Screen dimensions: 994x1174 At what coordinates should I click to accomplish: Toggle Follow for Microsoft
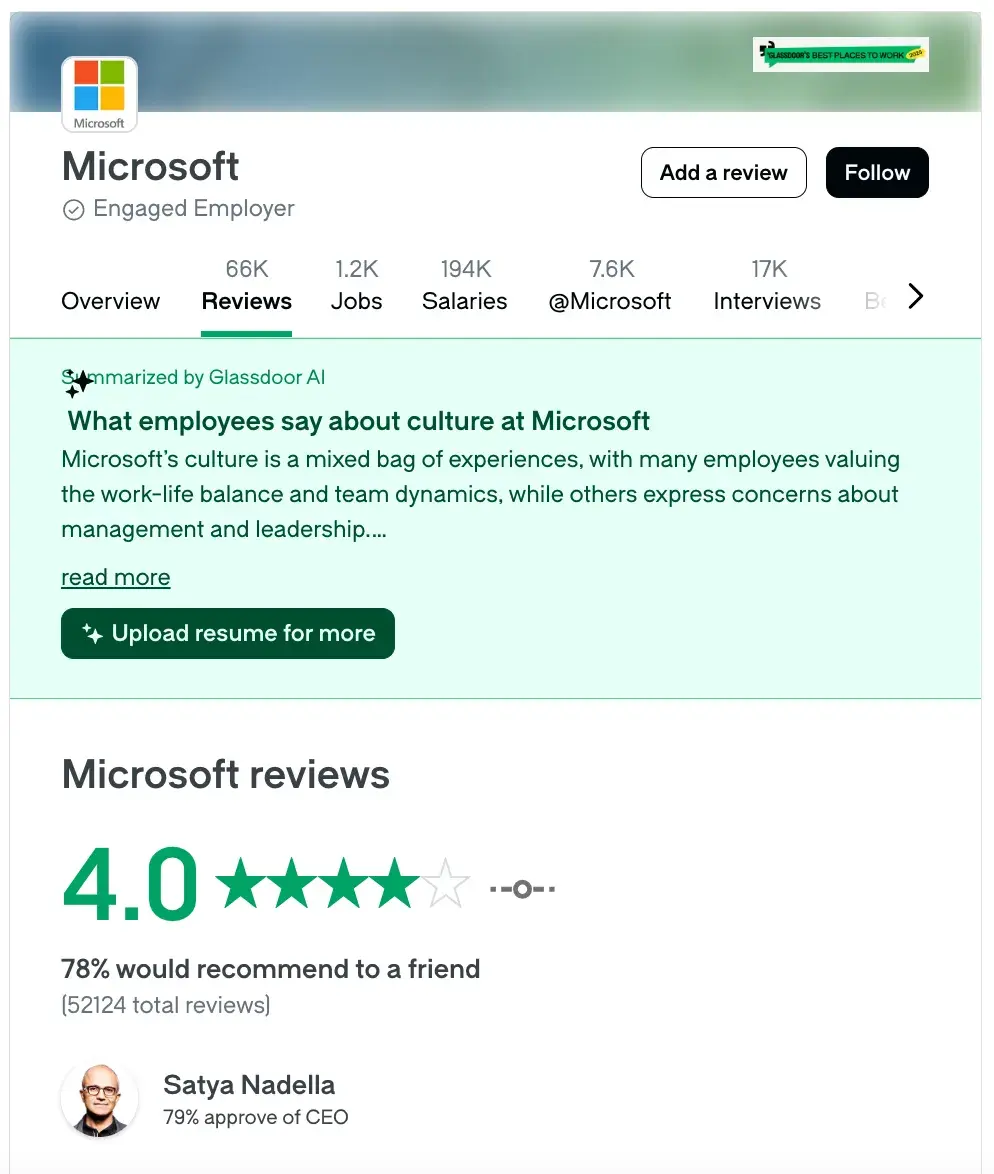(877, 172)
